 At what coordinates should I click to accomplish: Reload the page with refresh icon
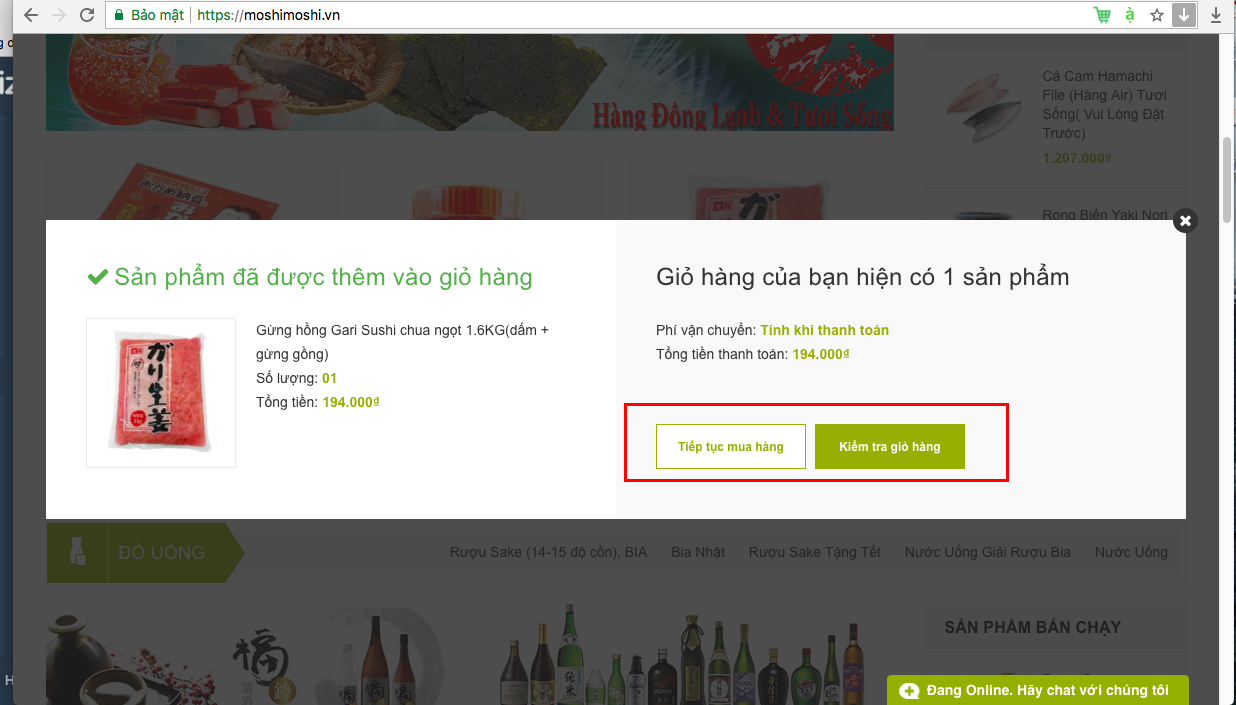87,15
